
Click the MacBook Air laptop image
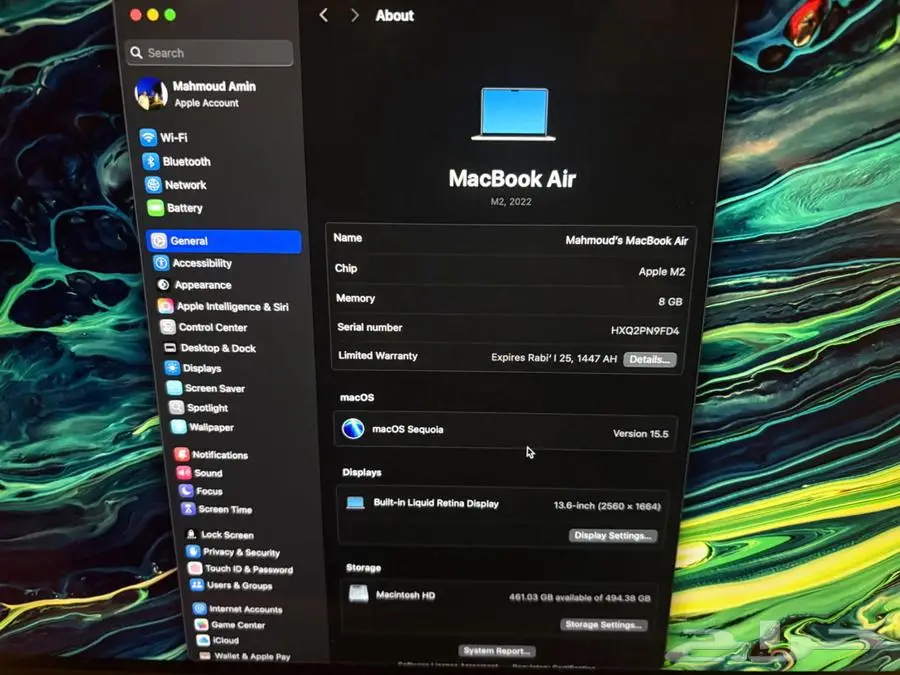514,114
